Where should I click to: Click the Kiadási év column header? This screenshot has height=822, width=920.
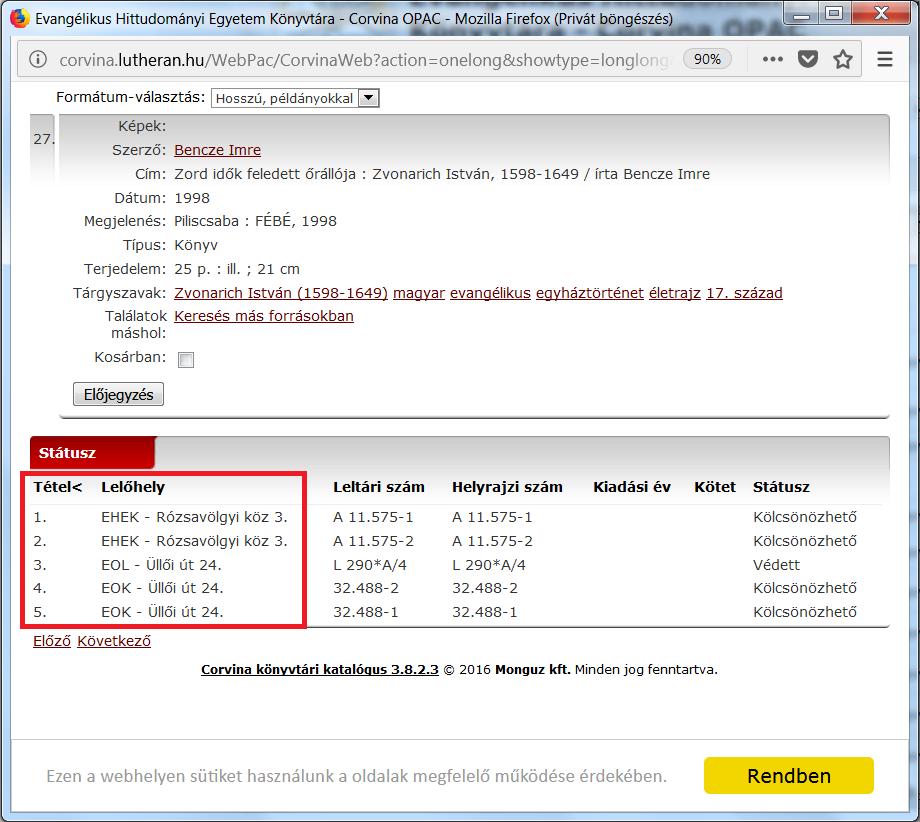tap(632, 487)
